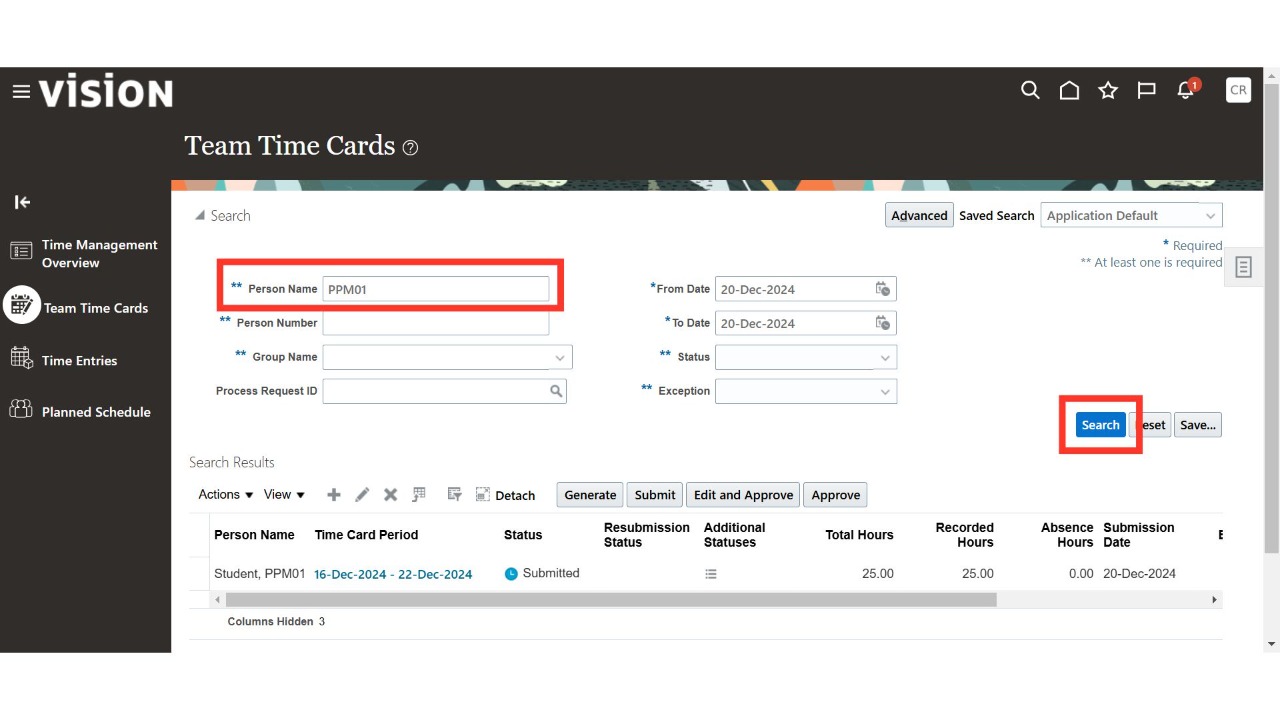Click the blue Search button
Screen dimensions: 1280x720
pos(1100,425)
